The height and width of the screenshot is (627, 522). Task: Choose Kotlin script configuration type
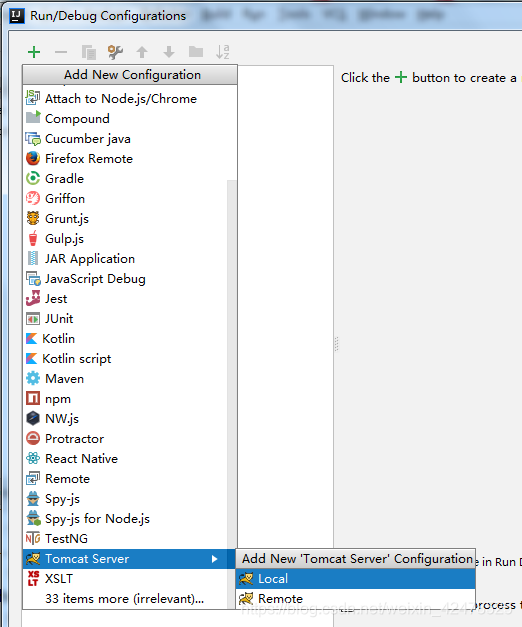[125, 359]
